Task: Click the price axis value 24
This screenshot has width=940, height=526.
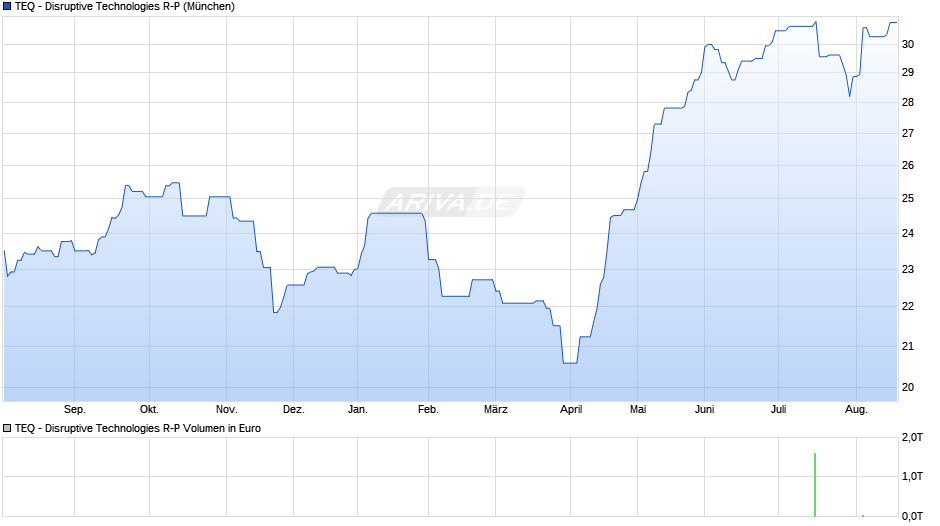Action: (908, 233)
